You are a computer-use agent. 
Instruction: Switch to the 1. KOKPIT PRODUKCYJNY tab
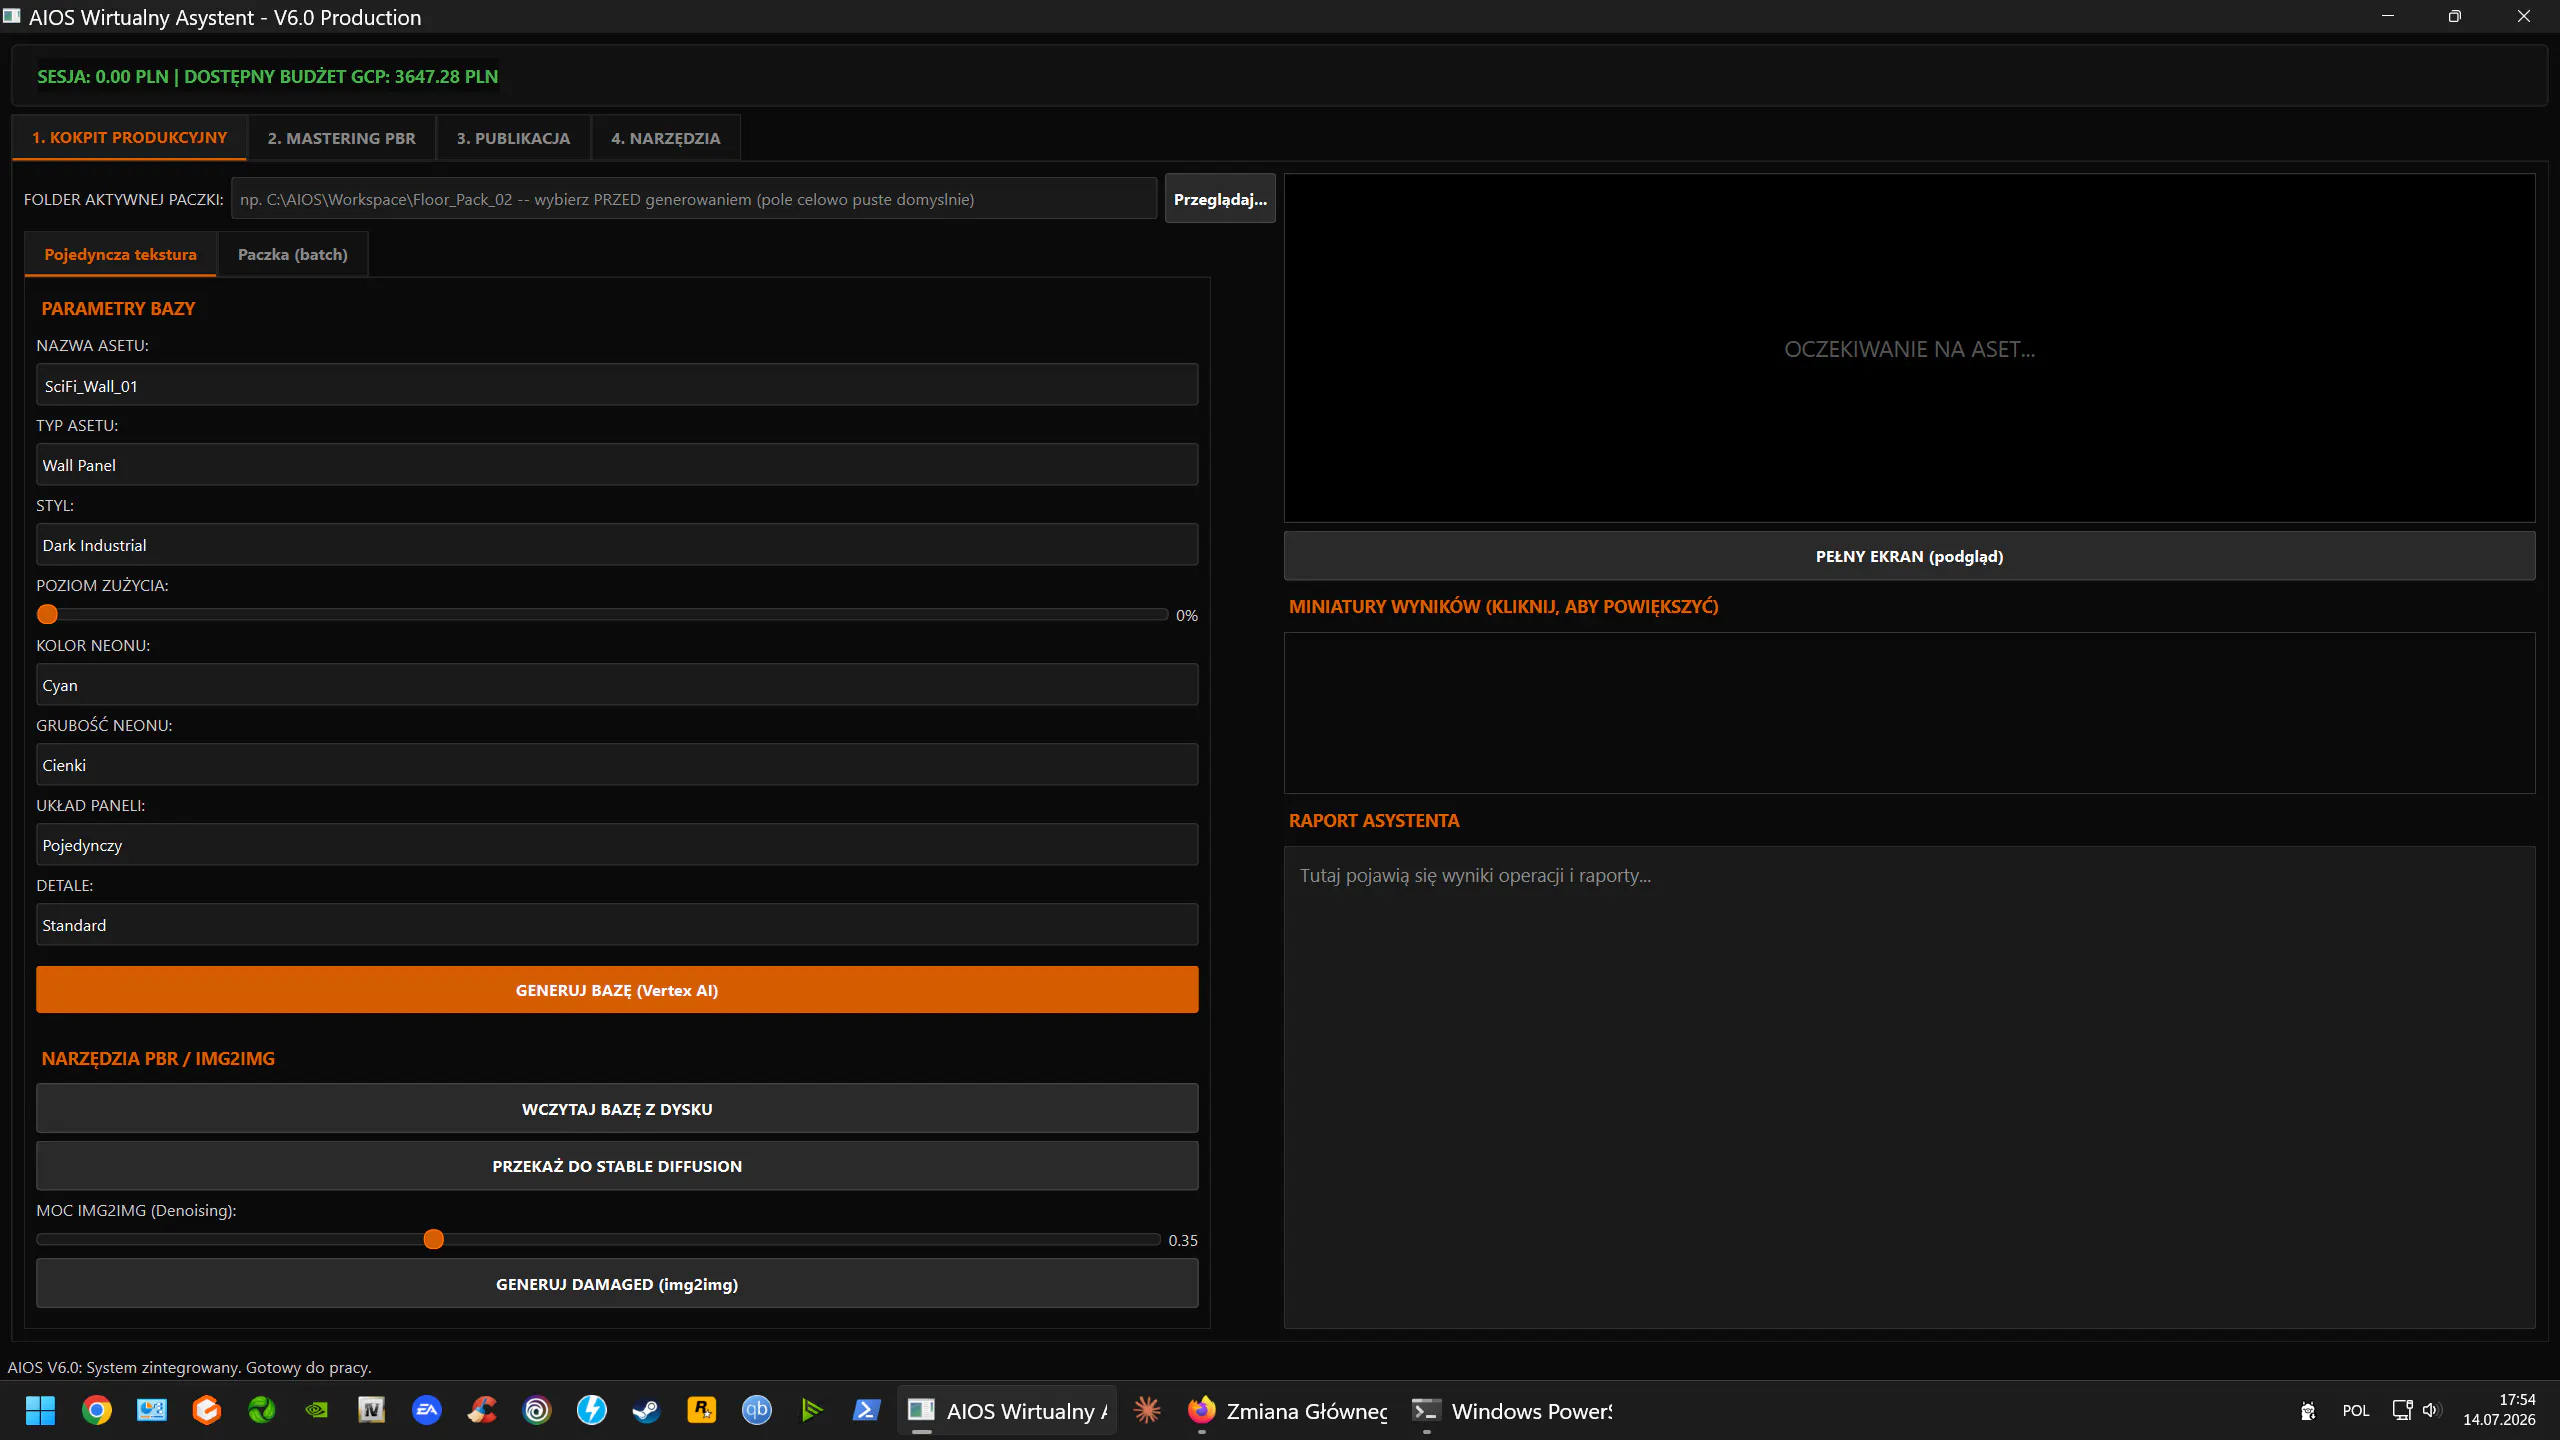129,138
